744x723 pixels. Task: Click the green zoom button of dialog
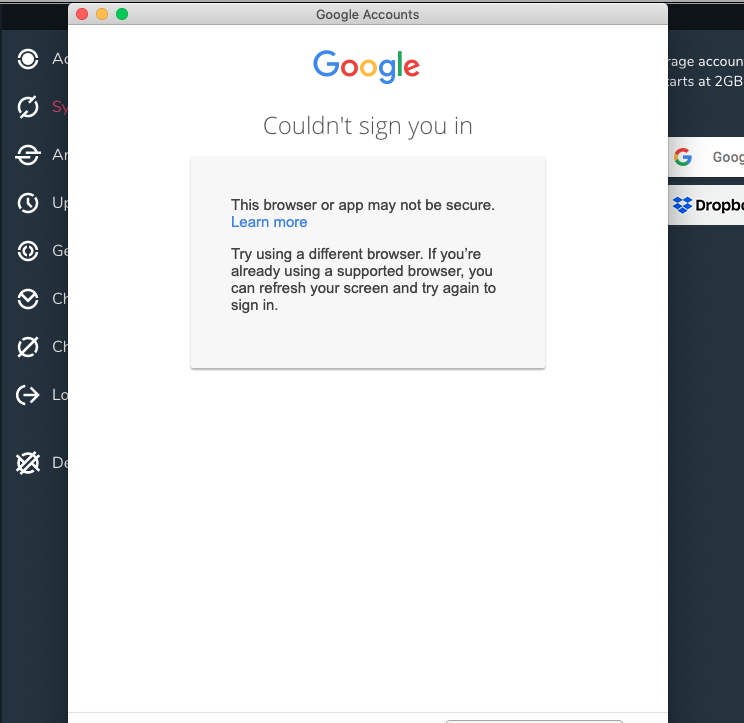coord(122,14)
